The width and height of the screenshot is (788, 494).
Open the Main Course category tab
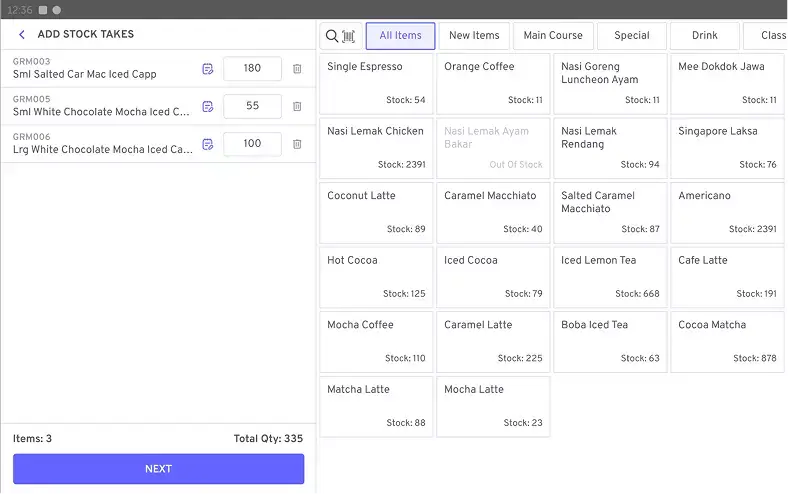pos(553,36)
